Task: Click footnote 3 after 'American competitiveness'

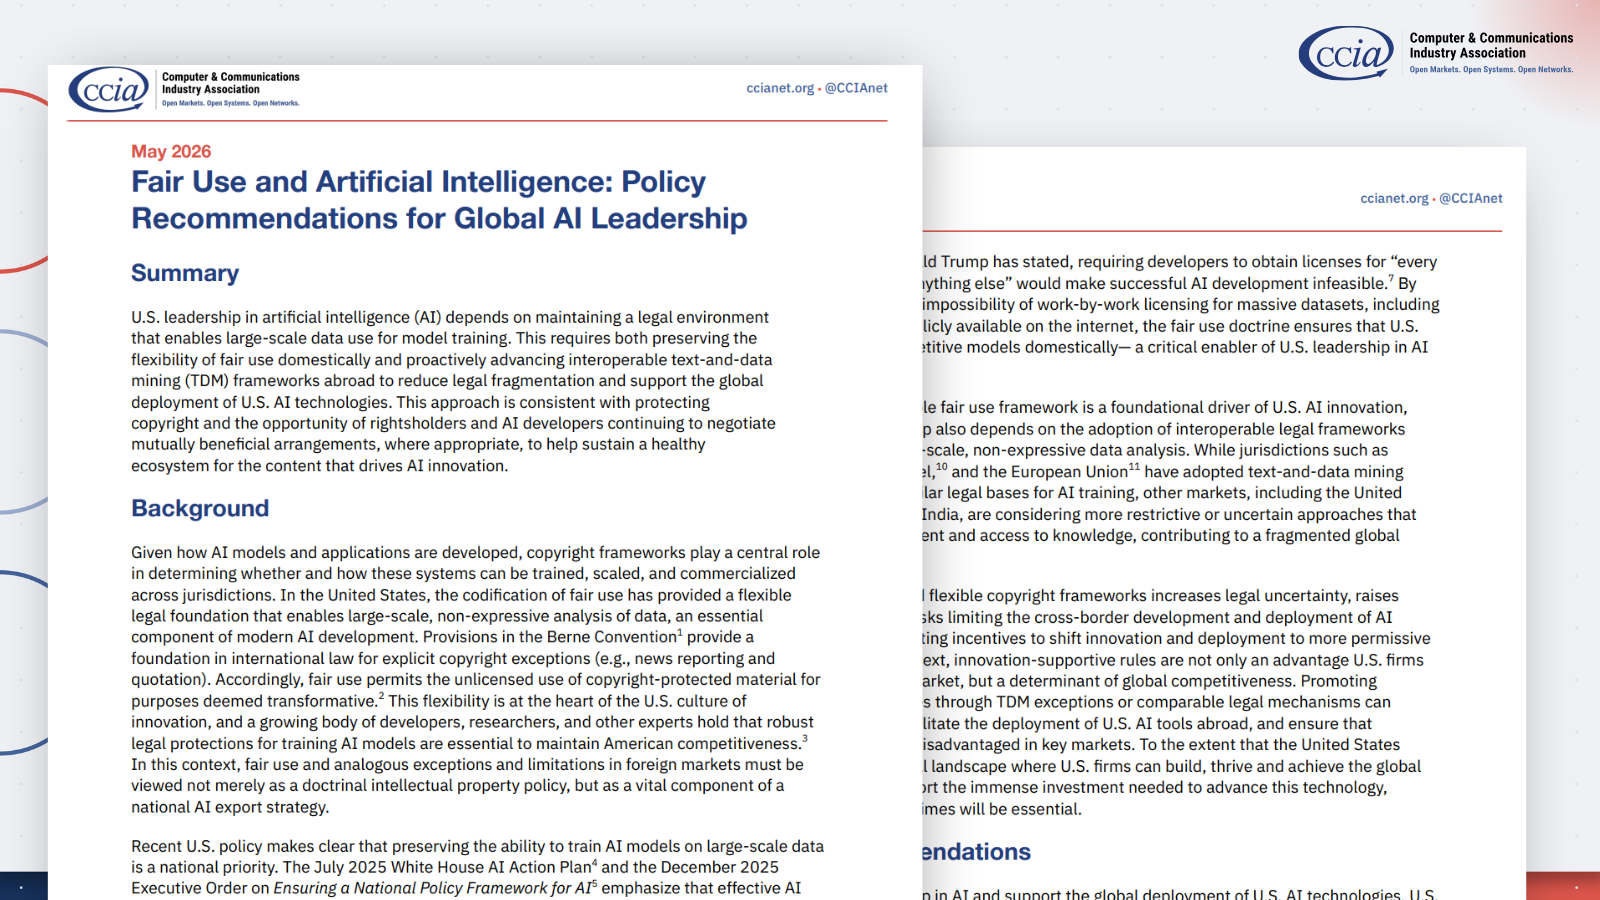Action: 804,739
